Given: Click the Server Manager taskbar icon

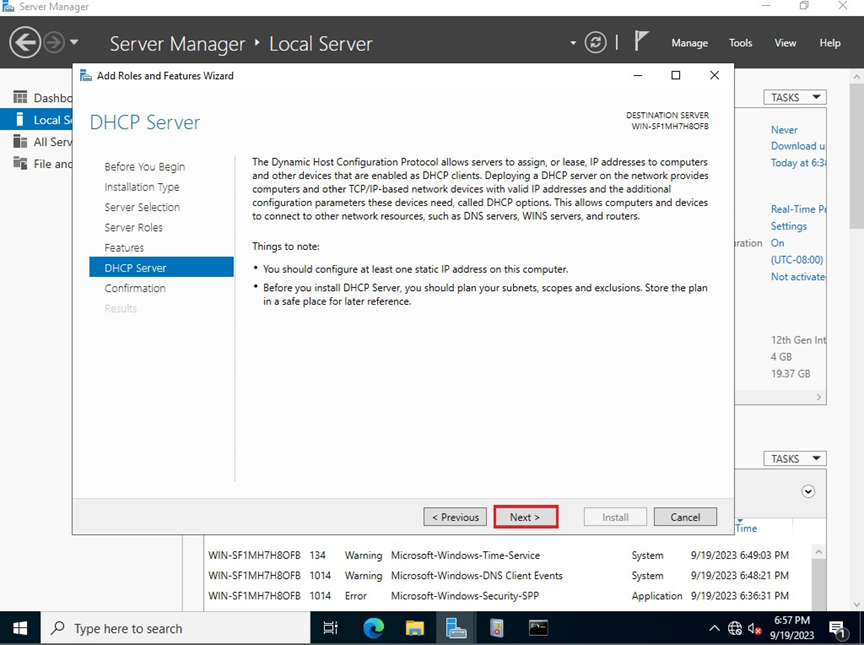Looking at the screenshot, I should click(x=456, y=628).
